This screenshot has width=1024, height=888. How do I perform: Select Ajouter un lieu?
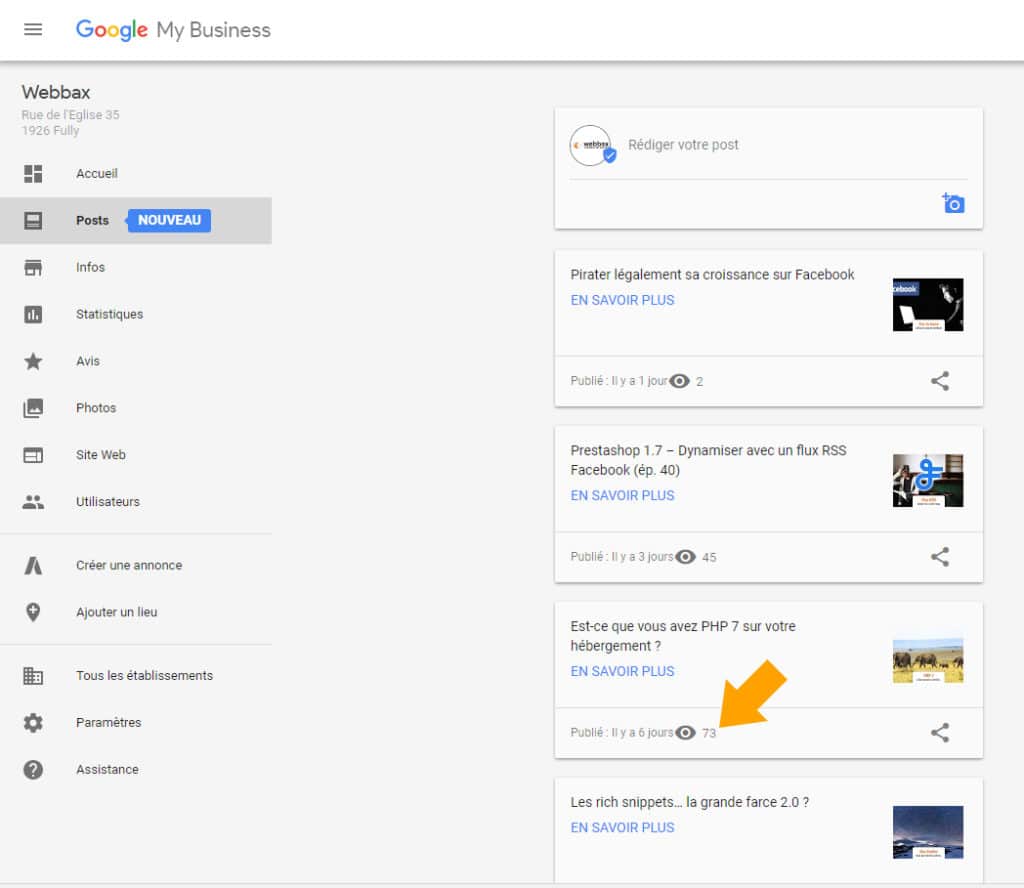(x=136, y=612)
